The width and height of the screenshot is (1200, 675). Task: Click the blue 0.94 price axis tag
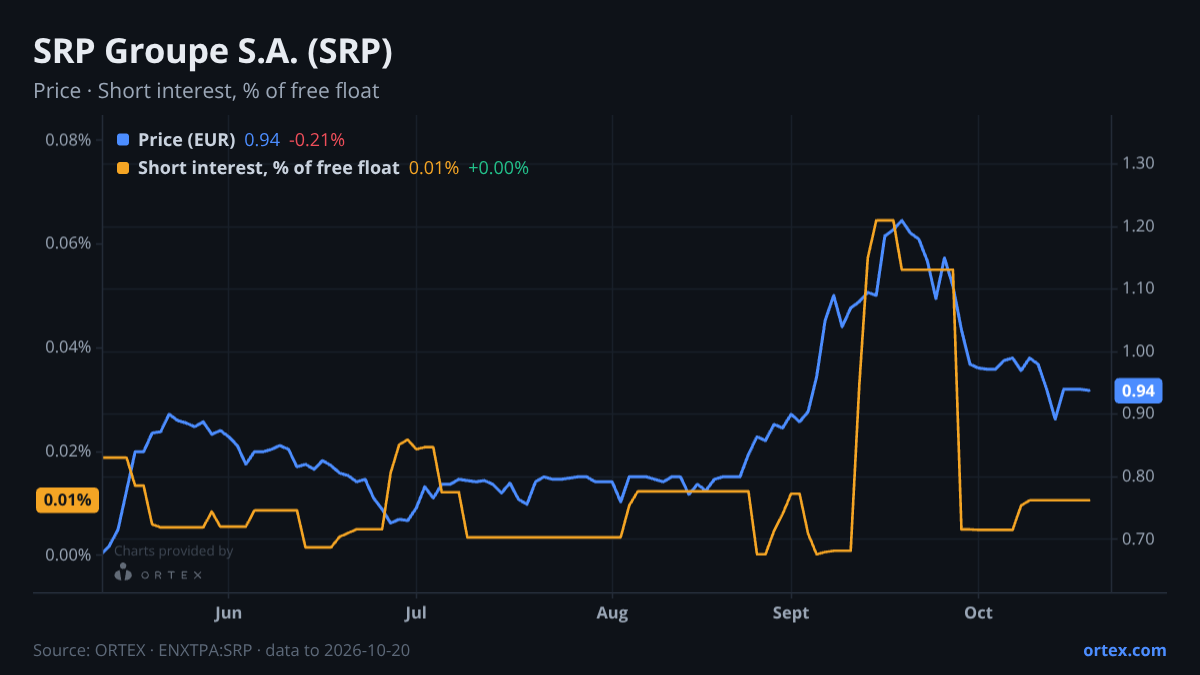tap(1138, 390)
